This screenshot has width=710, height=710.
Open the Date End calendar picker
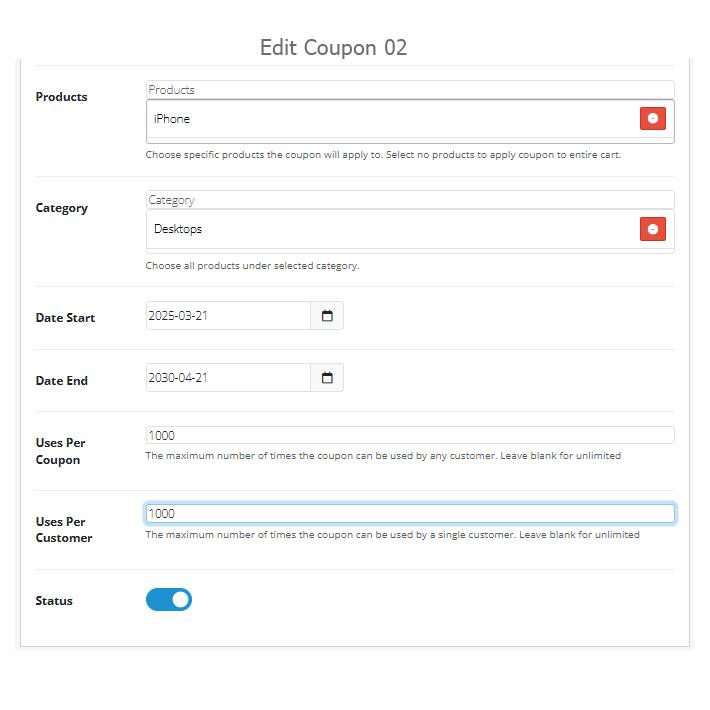coord(327,378)
